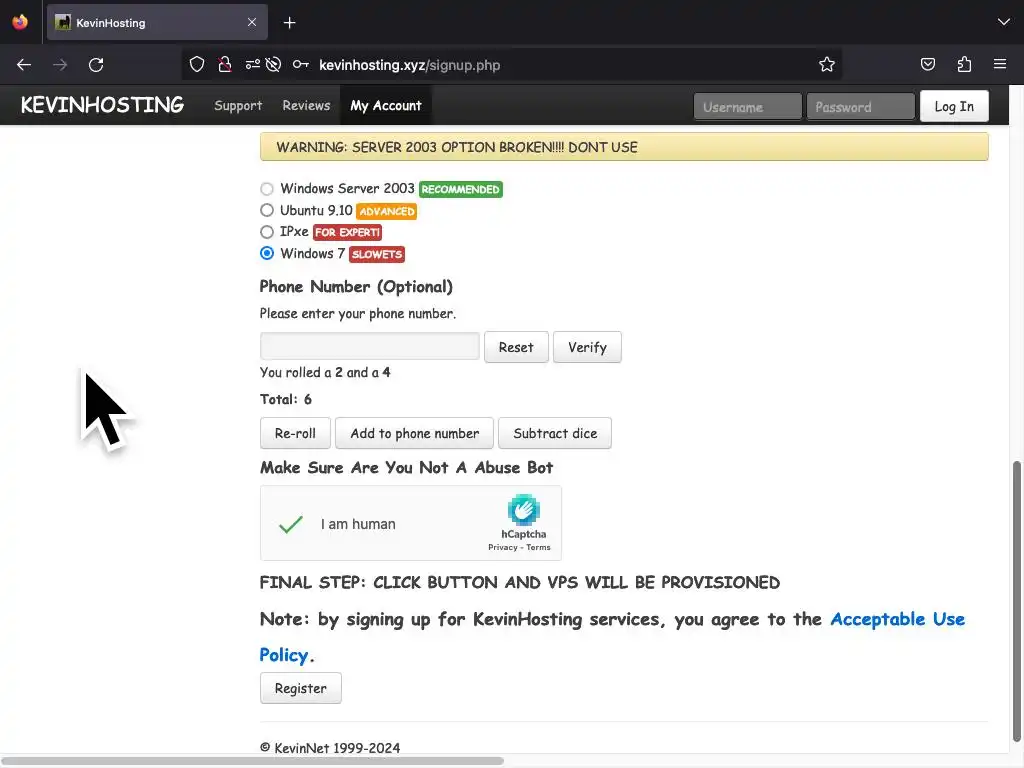This screenshot has width=1024, height=768.
Task: Click the forward navigation arrow
Action: pyautogui.click(x=60, y=65)
